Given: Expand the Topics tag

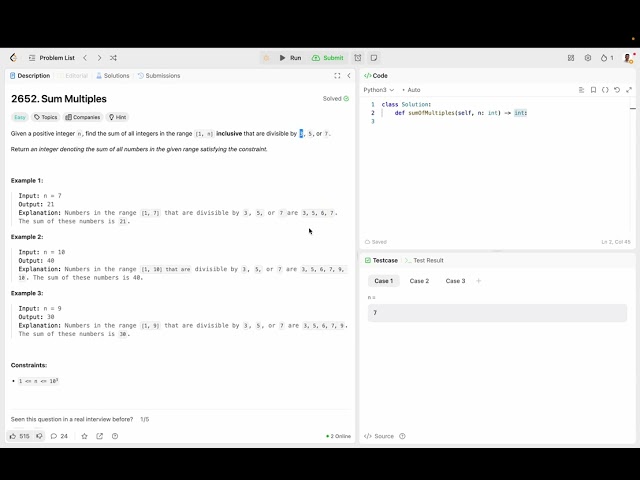Looking at the screenshot, I should [x=46, y=117].
